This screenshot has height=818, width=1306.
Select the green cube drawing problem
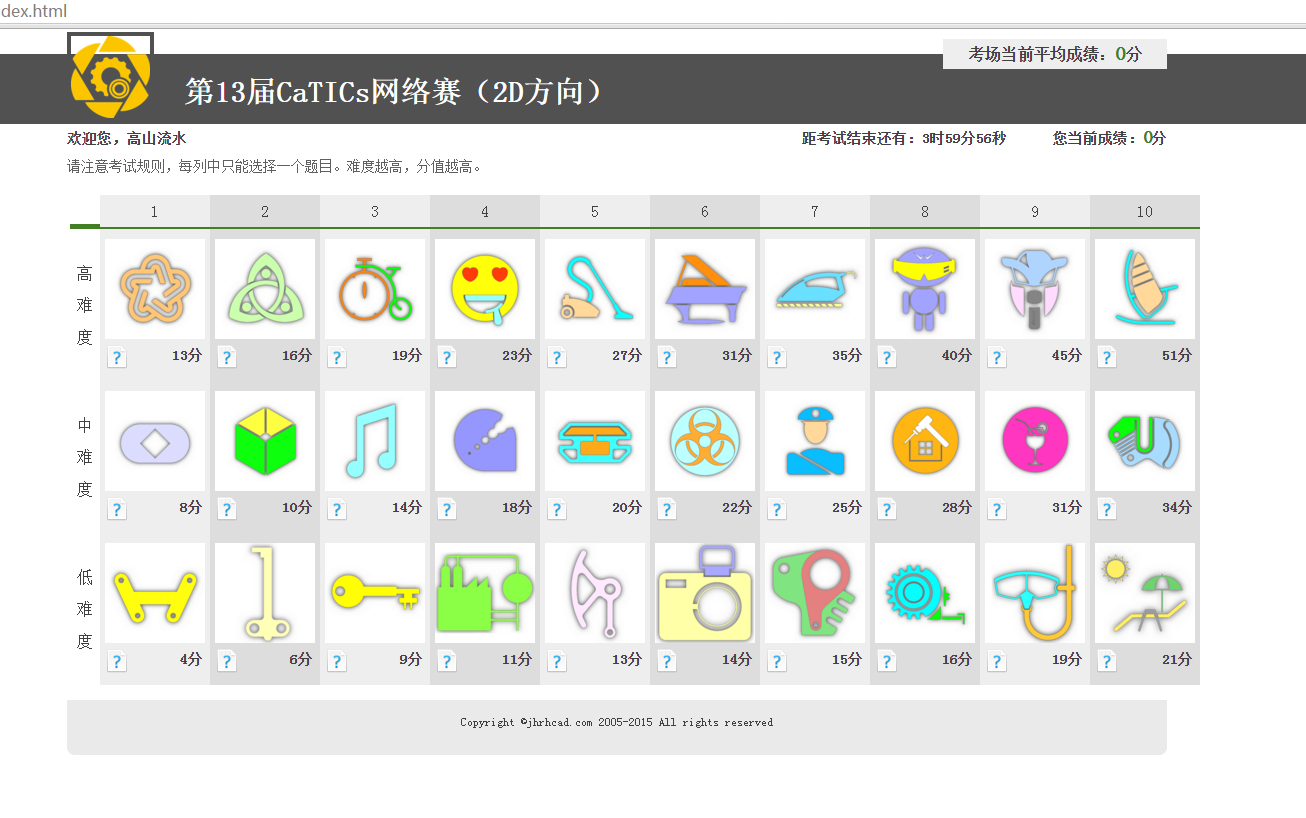pyautogui.click(x=265, y=441)
